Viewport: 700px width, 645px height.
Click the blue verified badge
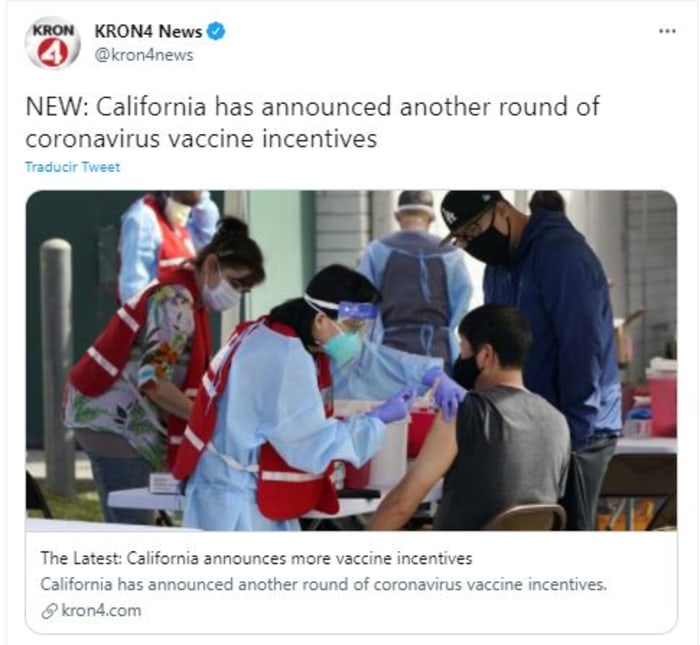(217, 32)
